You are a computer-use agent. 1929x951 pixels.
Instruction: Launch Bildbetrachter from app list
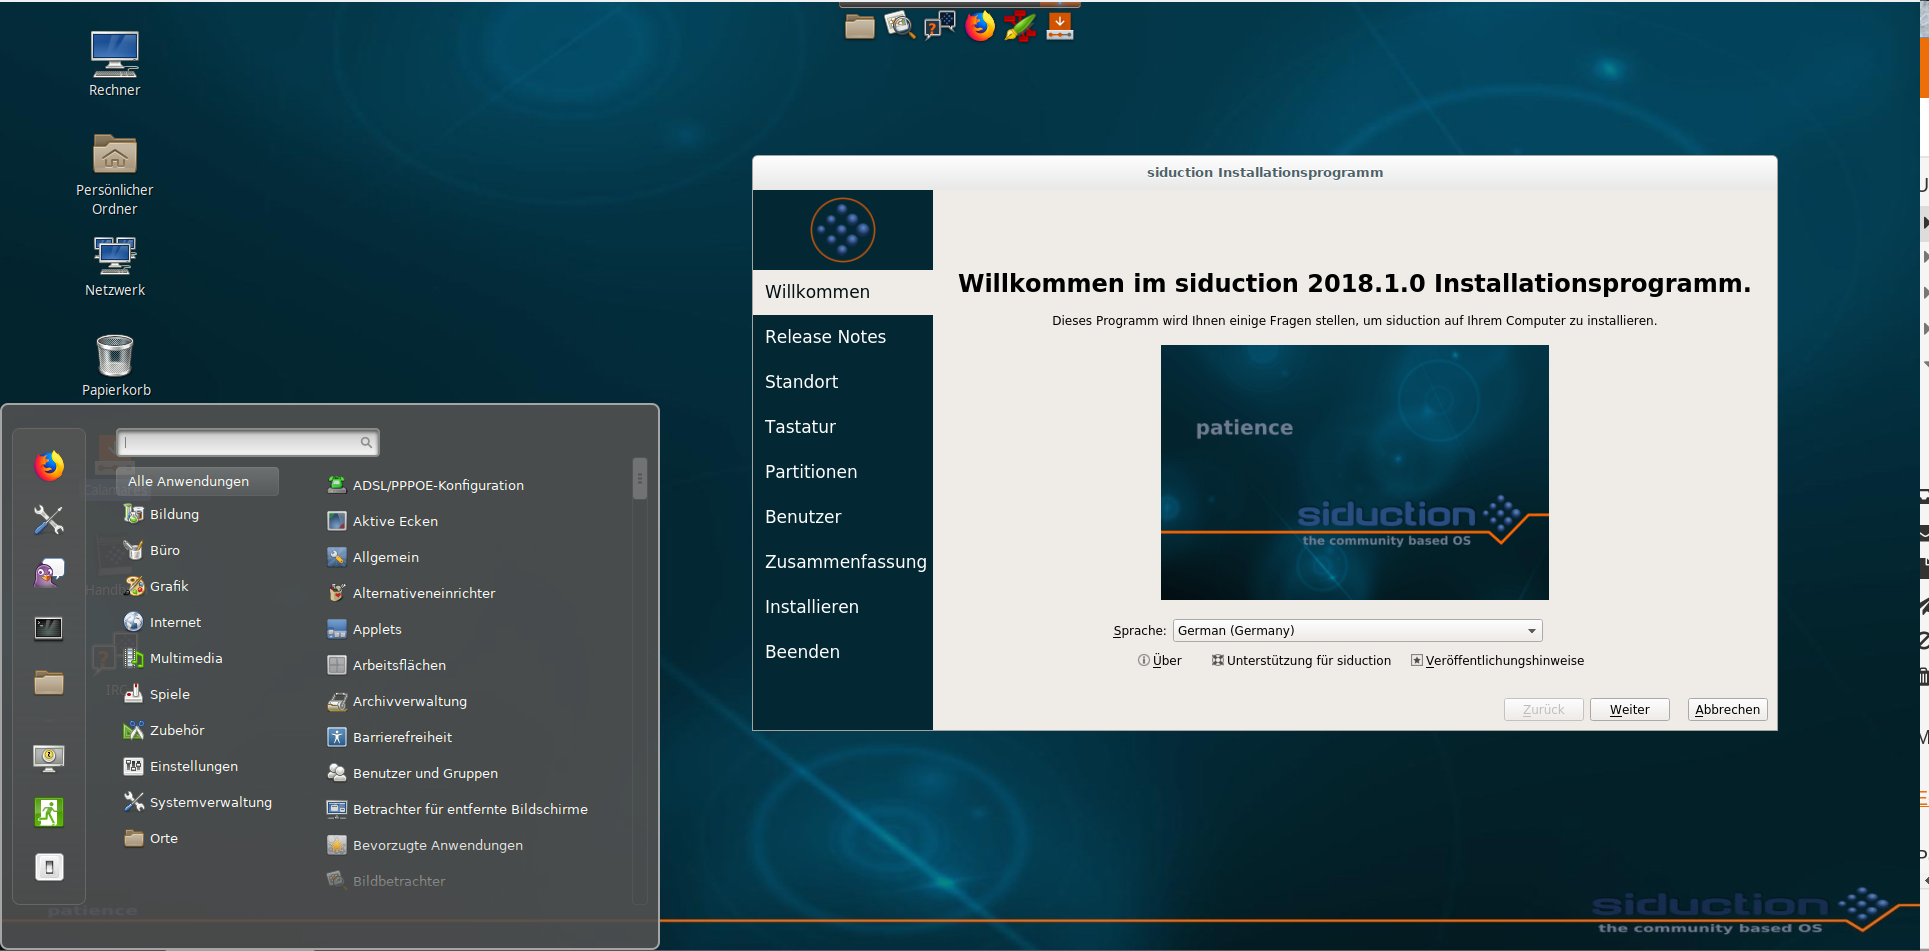(386, 881)
